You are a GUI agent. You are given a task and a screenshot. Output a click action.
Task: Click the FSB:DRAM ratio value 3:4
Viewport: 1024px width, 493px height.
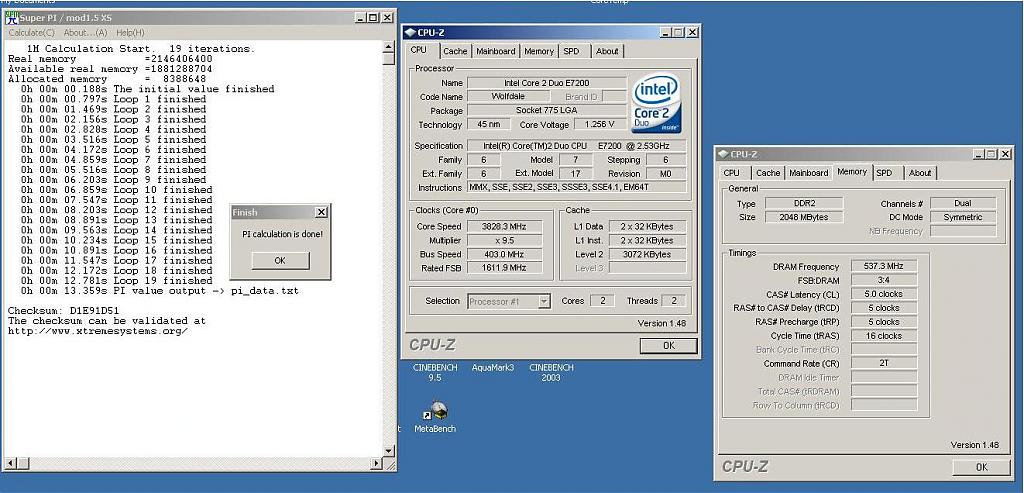[x=884, y=280]
